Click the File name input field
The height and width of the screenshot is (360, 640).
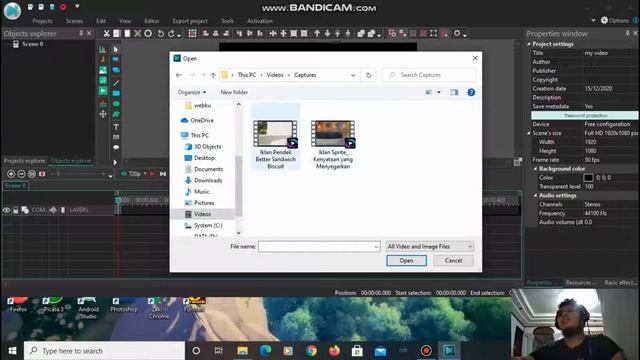pyautogui.click(x=319, y=247)
